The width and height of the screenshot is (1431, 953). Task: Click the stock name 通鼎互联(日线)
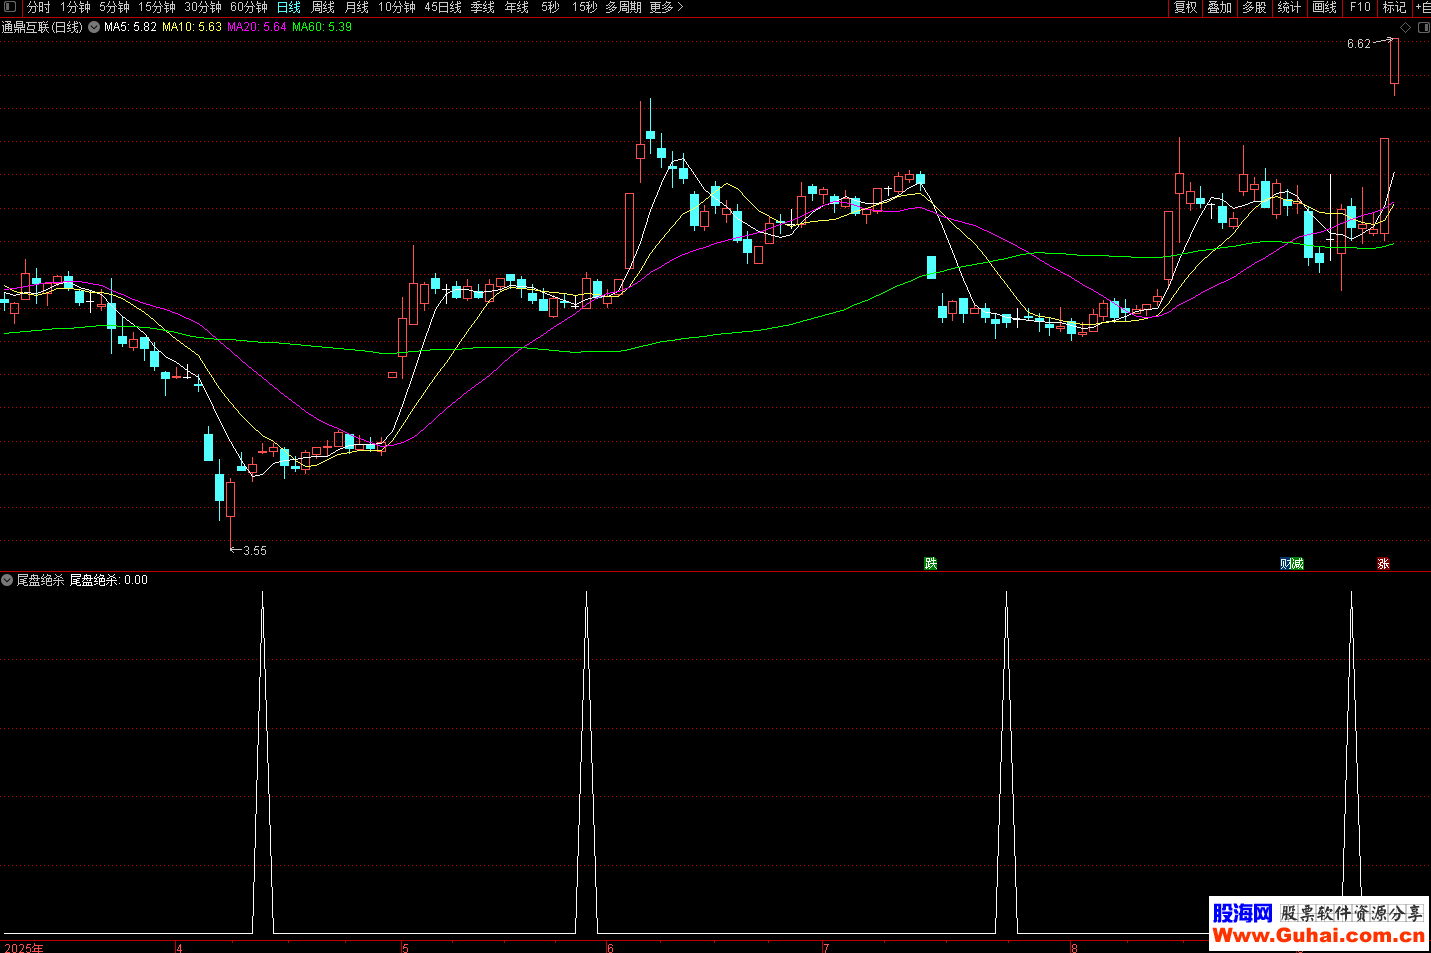point(42,27)
